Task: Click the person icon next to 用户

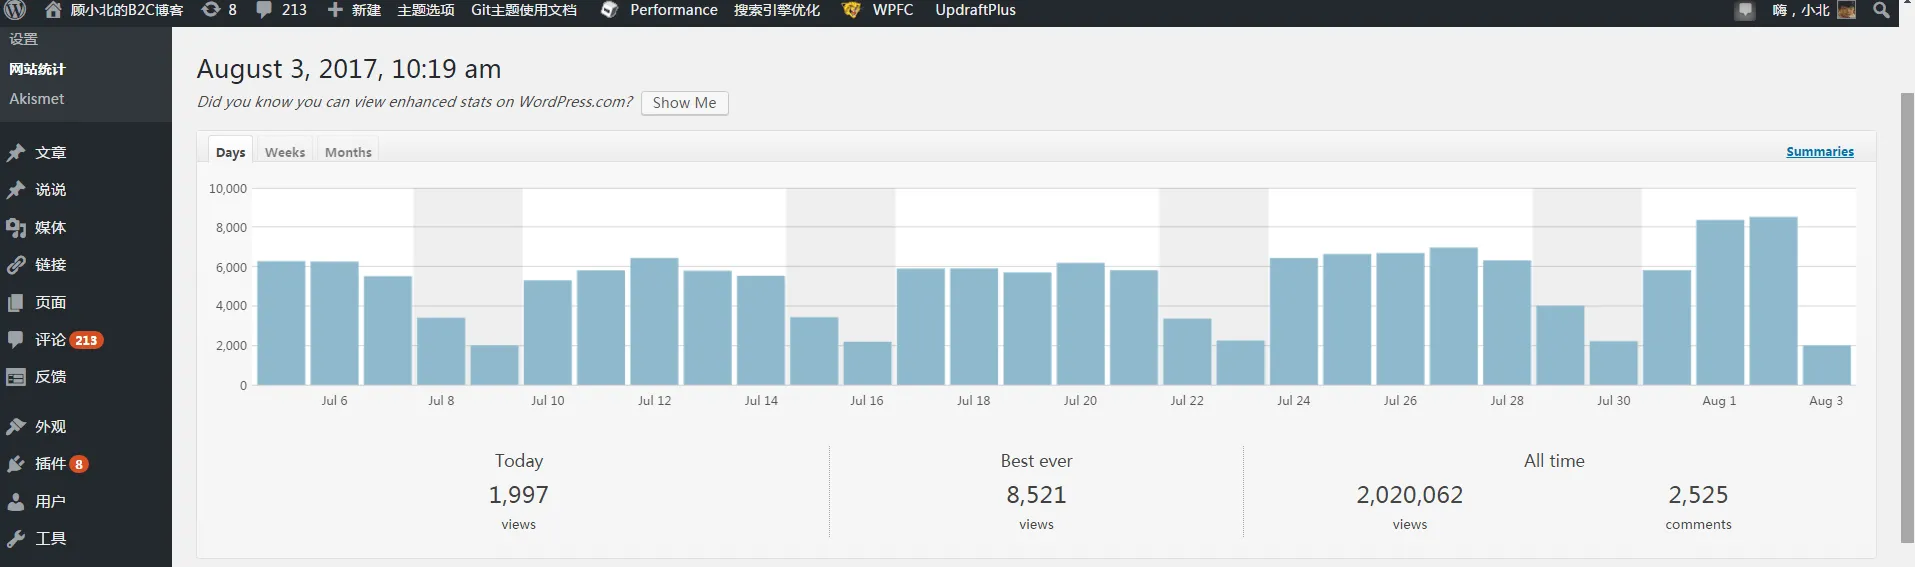Action: tap(16, 502)
